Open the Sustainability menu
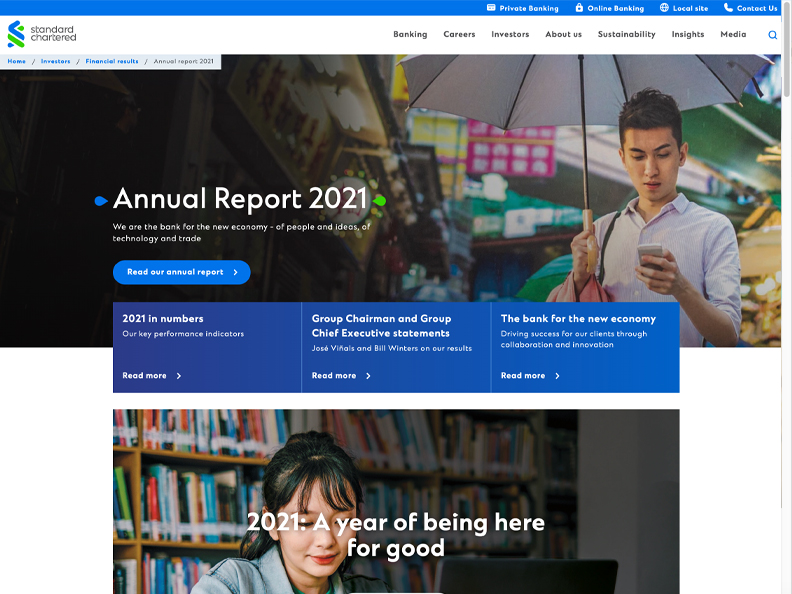 [626, 34]
